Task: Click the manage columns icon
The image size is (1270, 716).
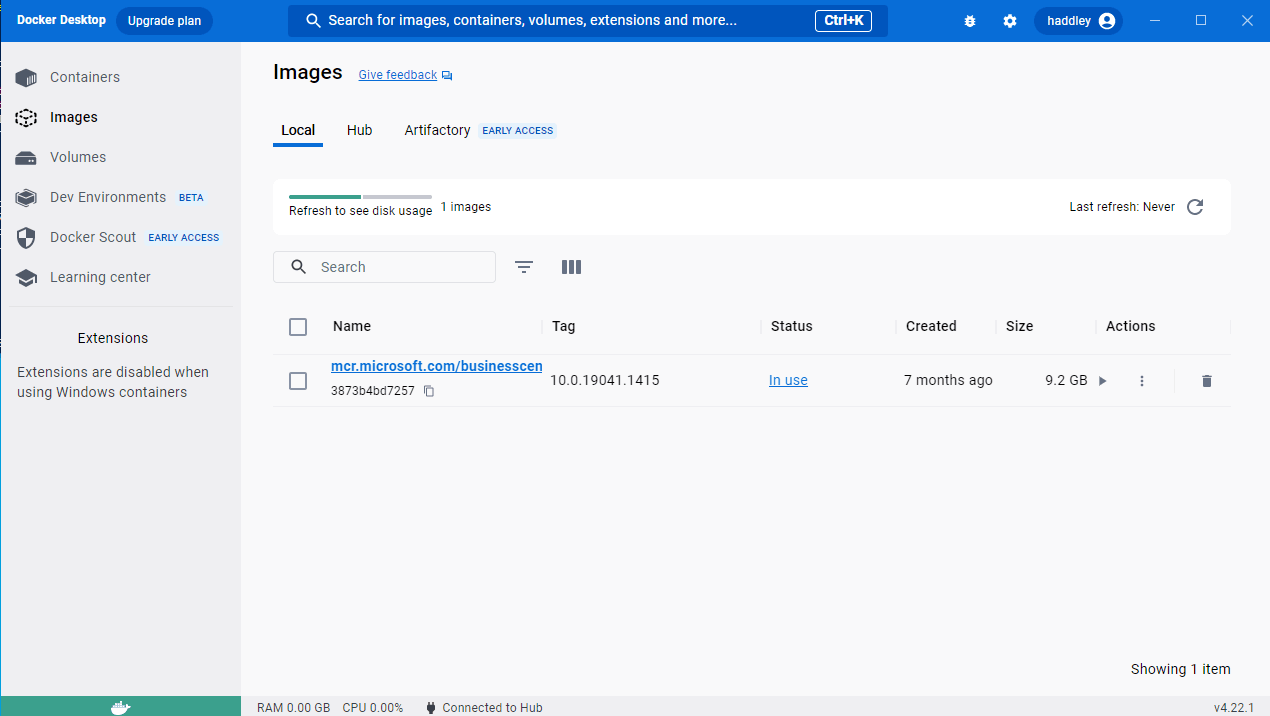Action: [x=571, y=267]
